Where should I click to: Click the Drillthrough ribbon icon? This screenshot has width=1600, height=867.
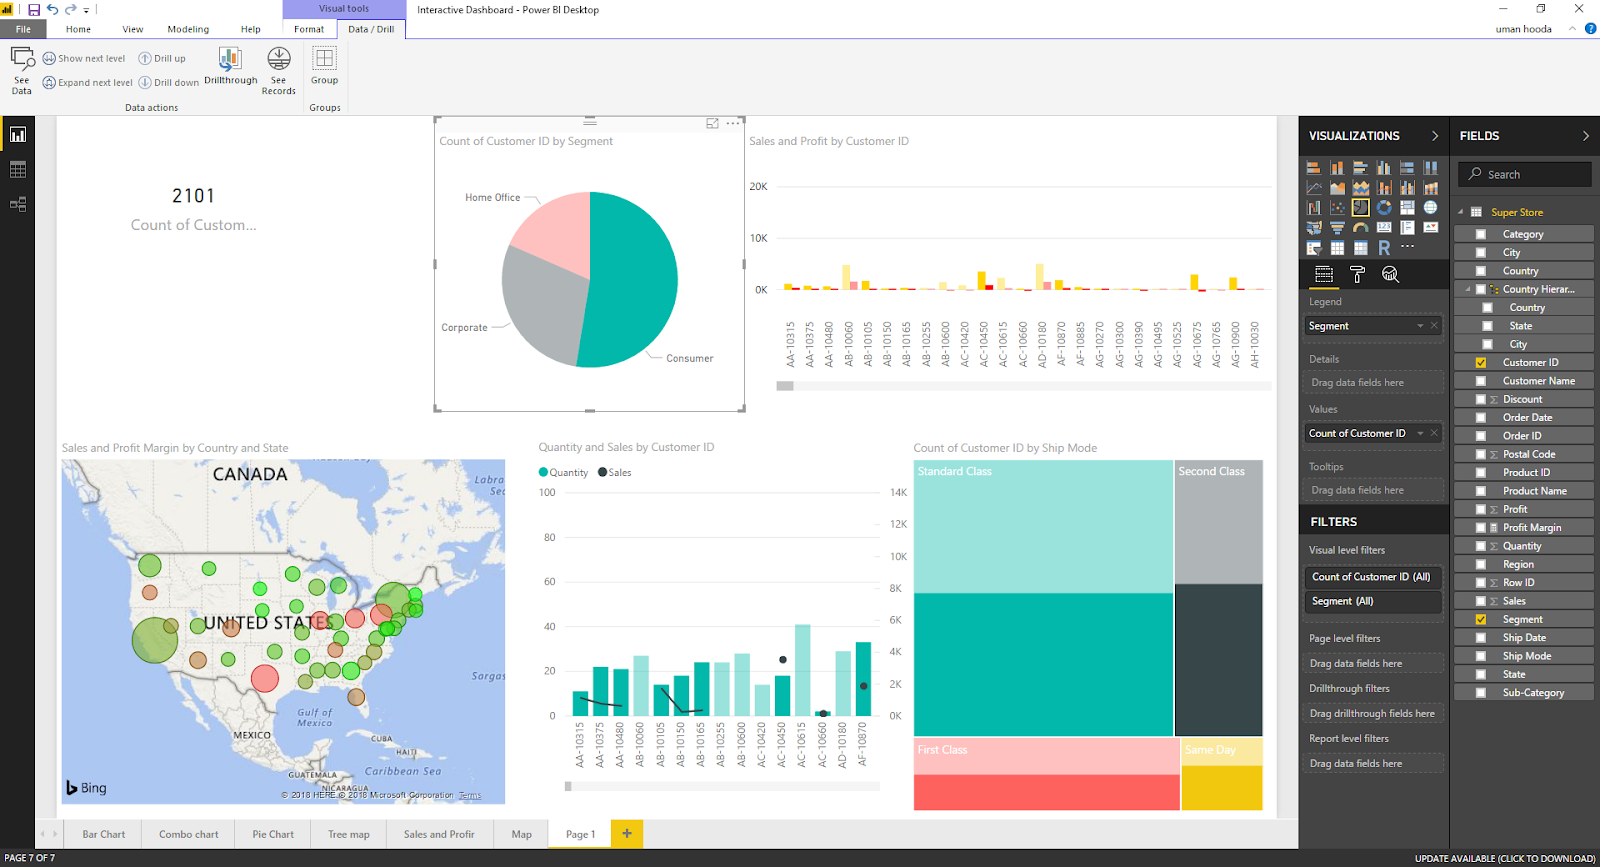click(231, 66)
